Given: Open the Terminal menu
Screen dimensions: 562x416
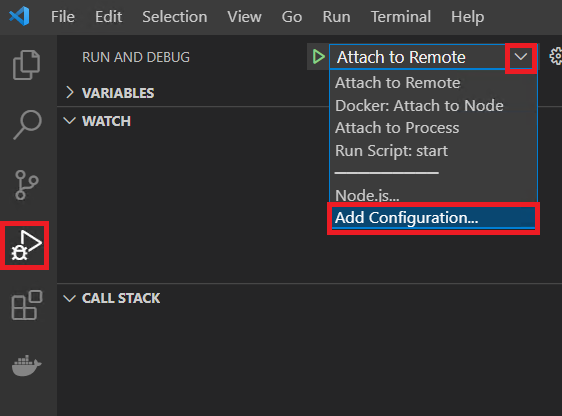Looking at the screenshot, I should point(401,17).
